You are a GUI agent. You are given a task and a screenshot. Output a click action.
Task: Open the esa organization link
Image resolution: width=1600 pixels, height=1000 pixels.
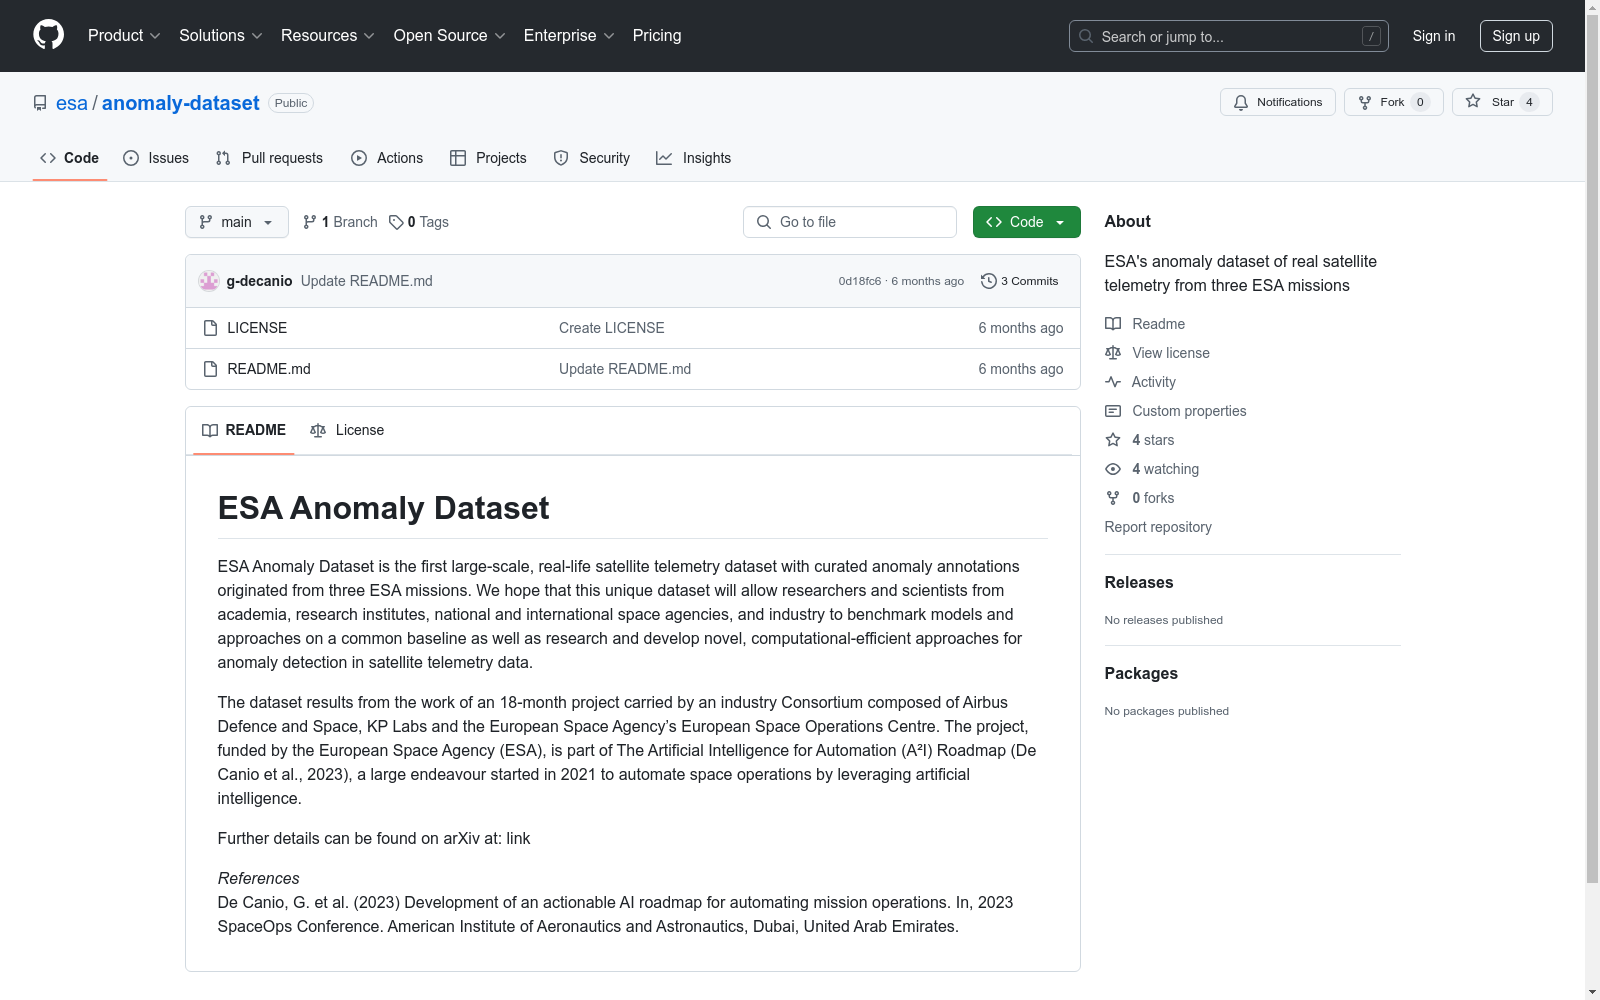click(x=72, y=103)
